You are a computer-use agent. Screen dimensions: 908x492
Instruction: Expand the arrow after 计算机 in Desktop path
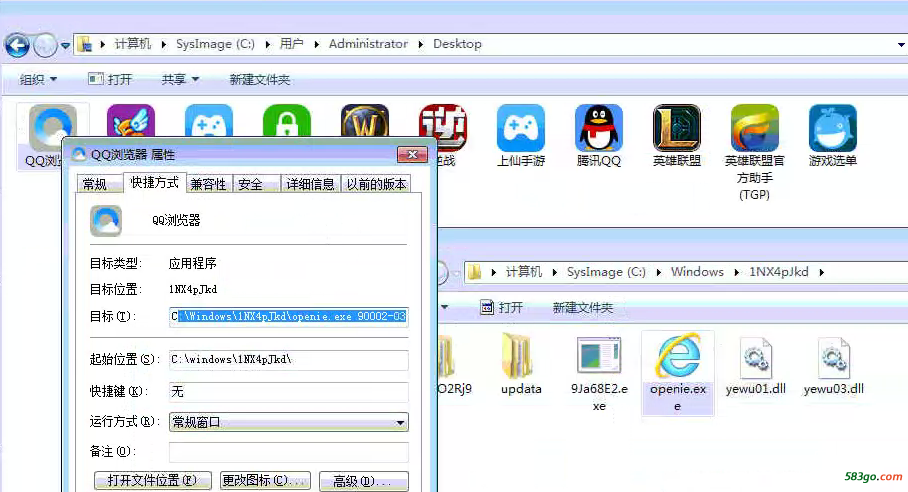(164, 44)
